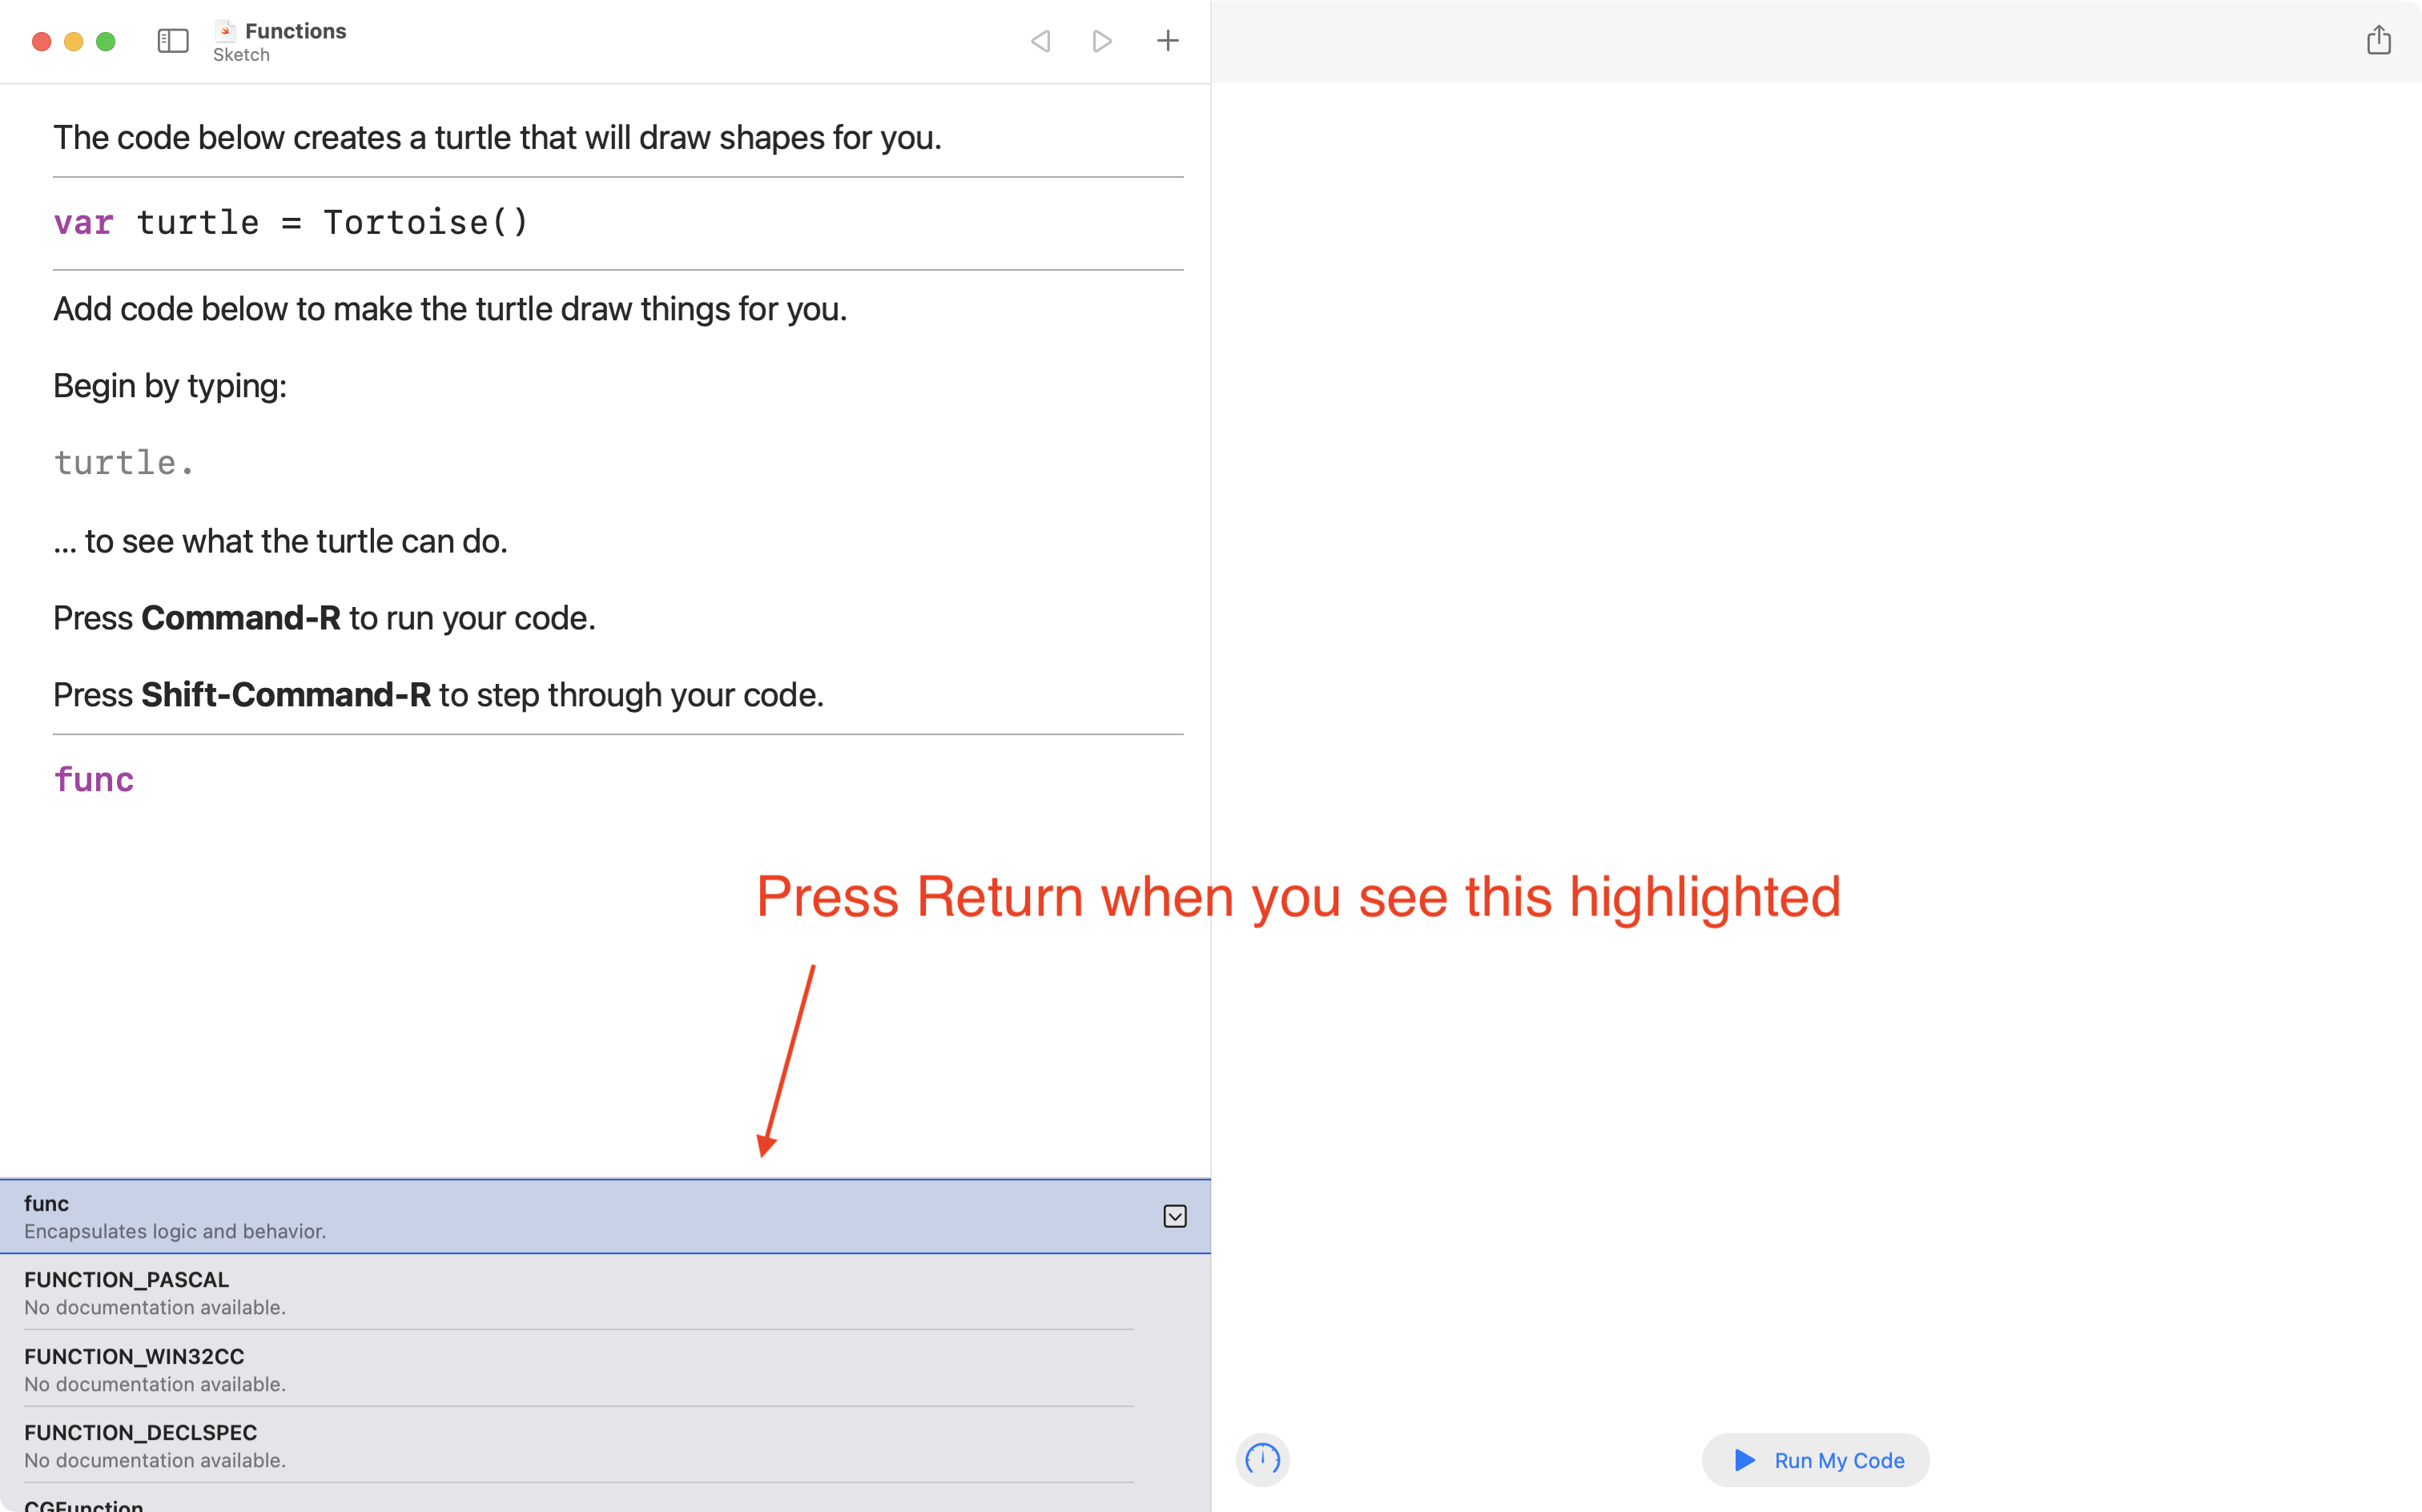Place the cursor in the turtle. code line

pyautogui.click(x=123, y=461)
